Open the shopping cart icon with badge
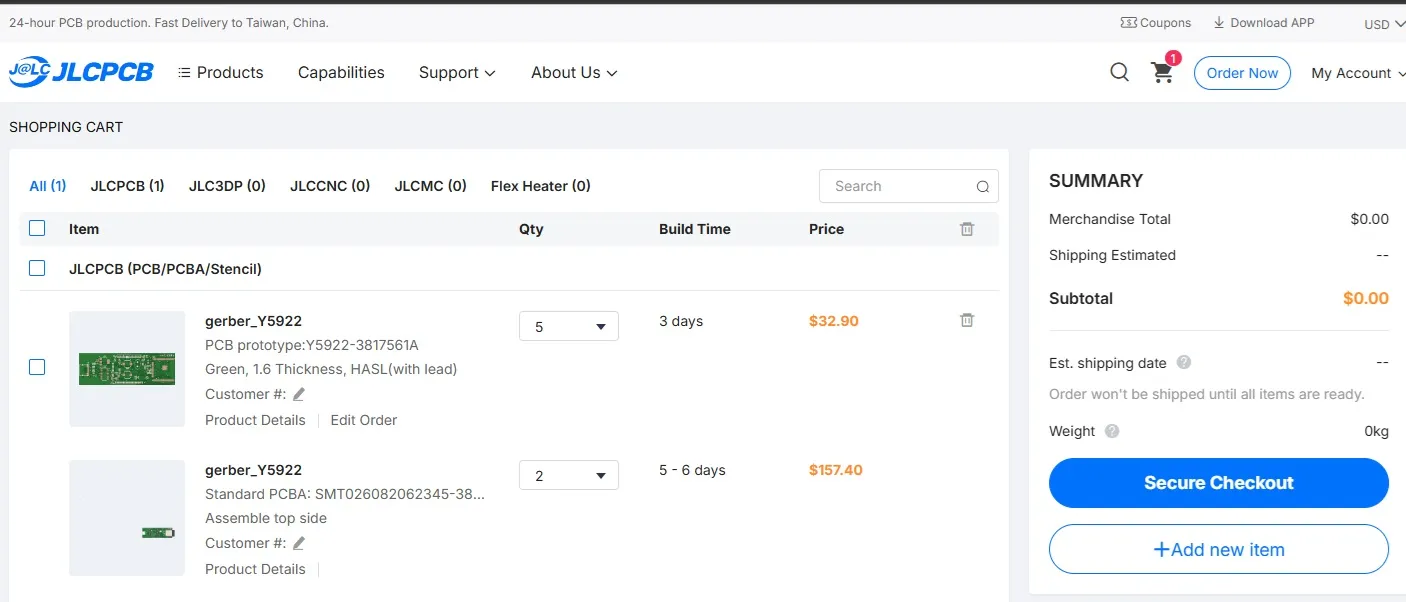The width and height of the screenshot is (1406, 602). (1162, 72)
